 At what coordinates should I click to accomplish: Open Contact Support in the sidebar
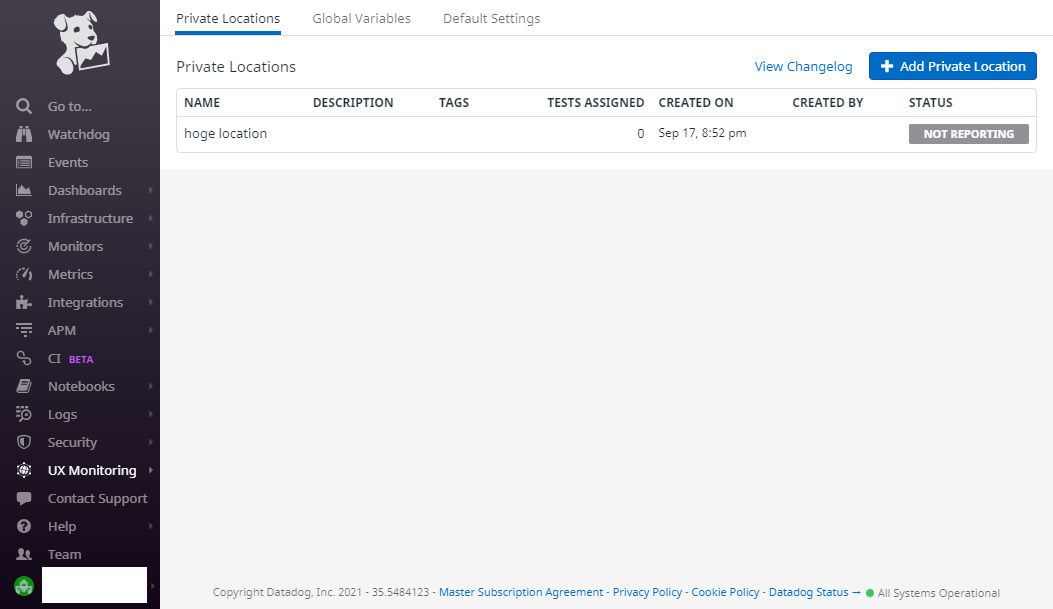[x=97, y=498]
